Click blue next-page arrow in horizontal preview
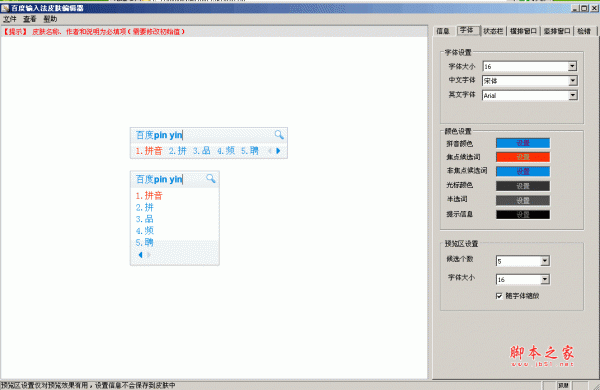 click(x=278, y=151)
